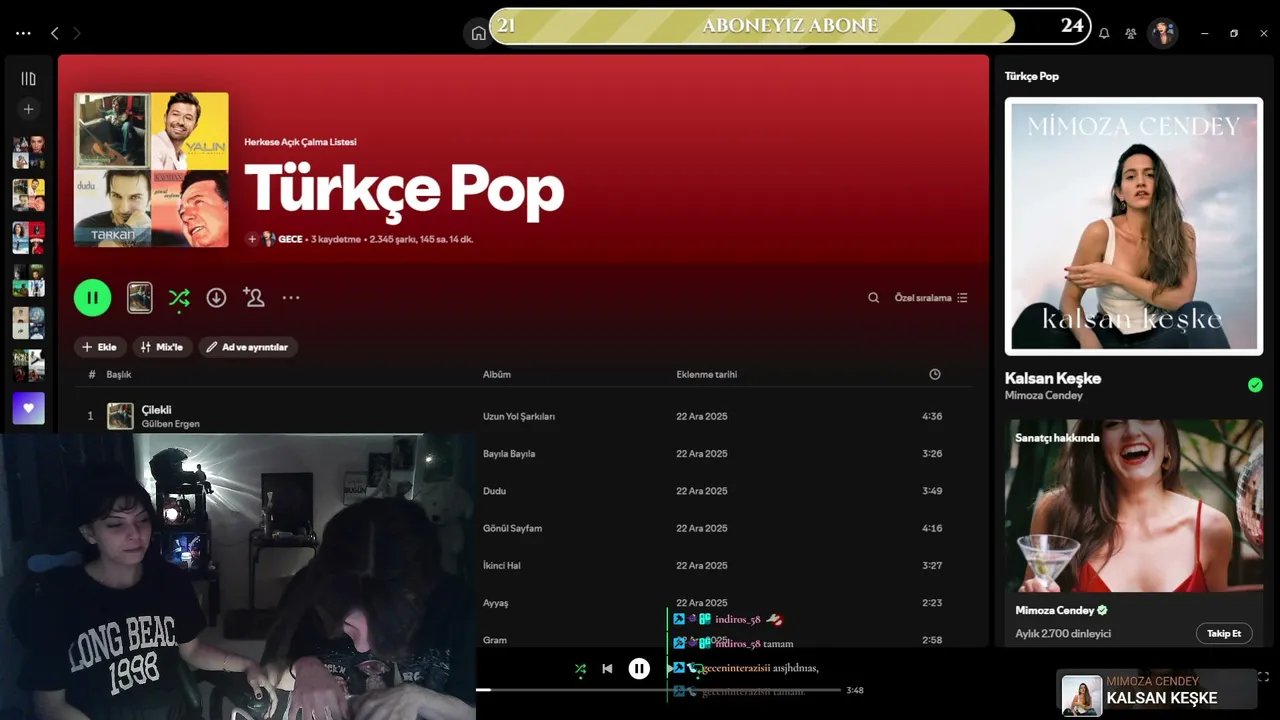Expand Your Library from the sidebar icon
The width and height of the screenshot is (1280, 720).
[x=28, y=78]
